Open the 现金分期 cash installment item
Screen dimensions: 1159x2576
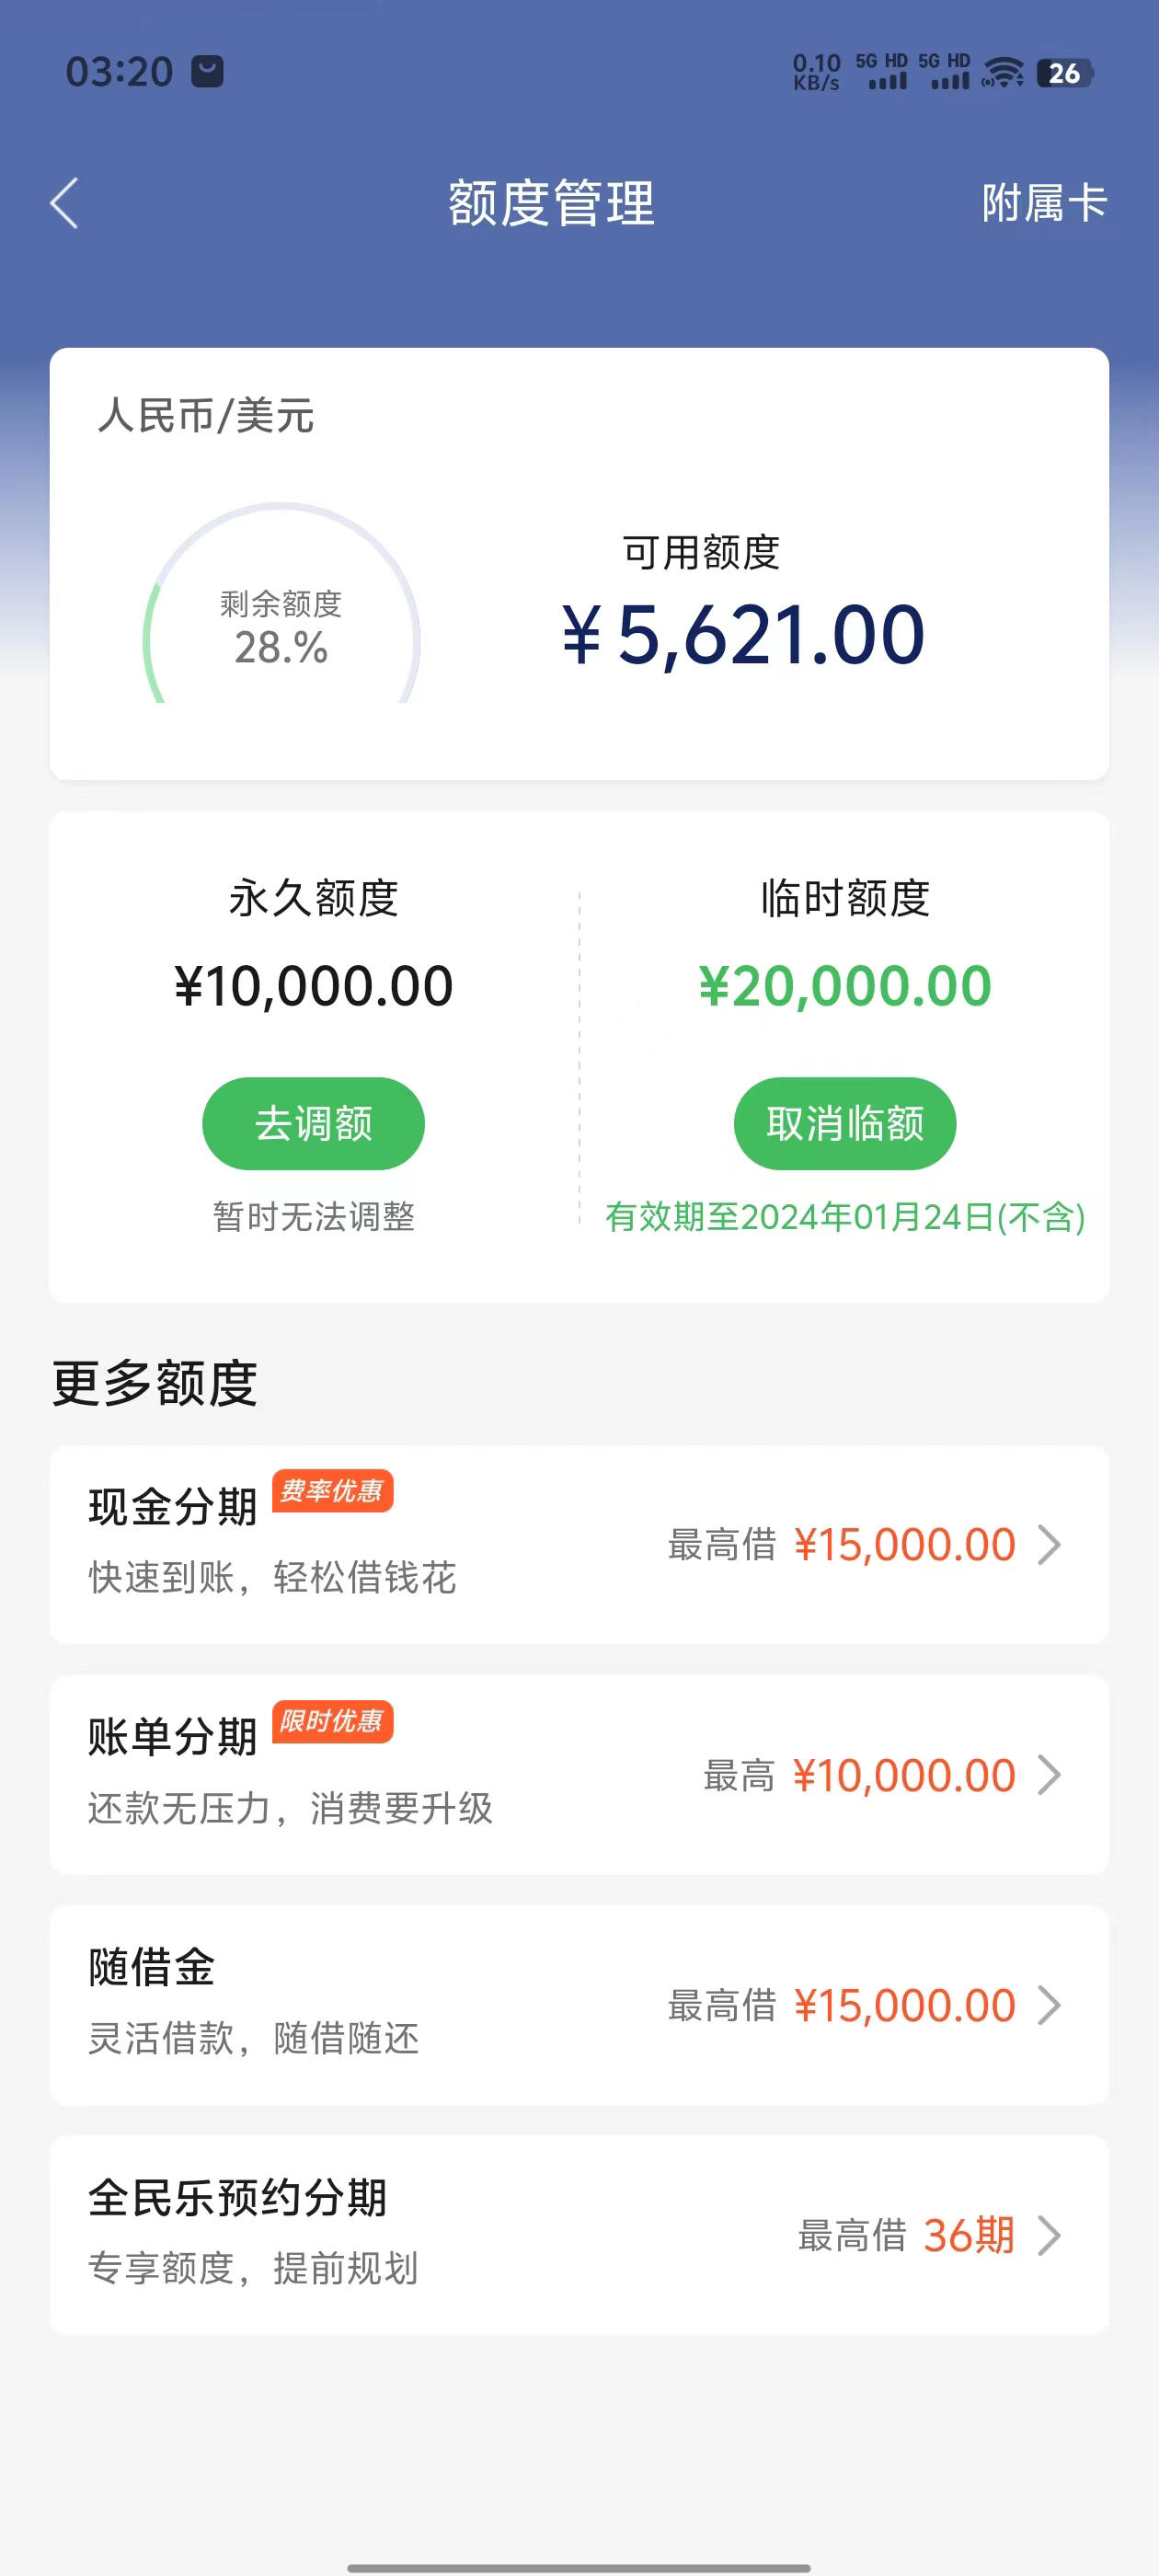tap(579, 1544)
